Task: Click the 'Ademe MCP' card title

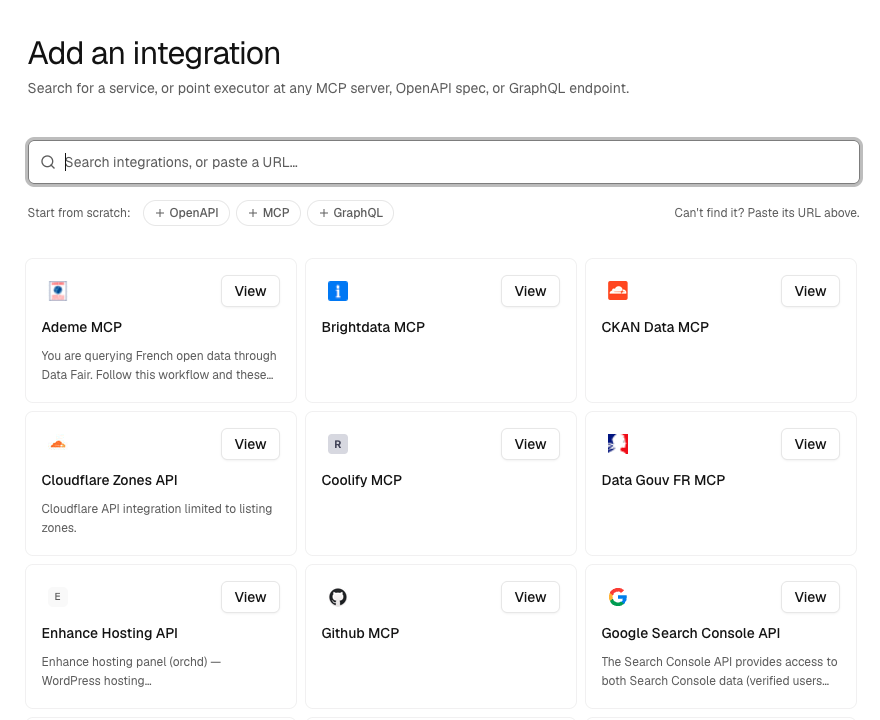Action: click(x=81, y=327)
